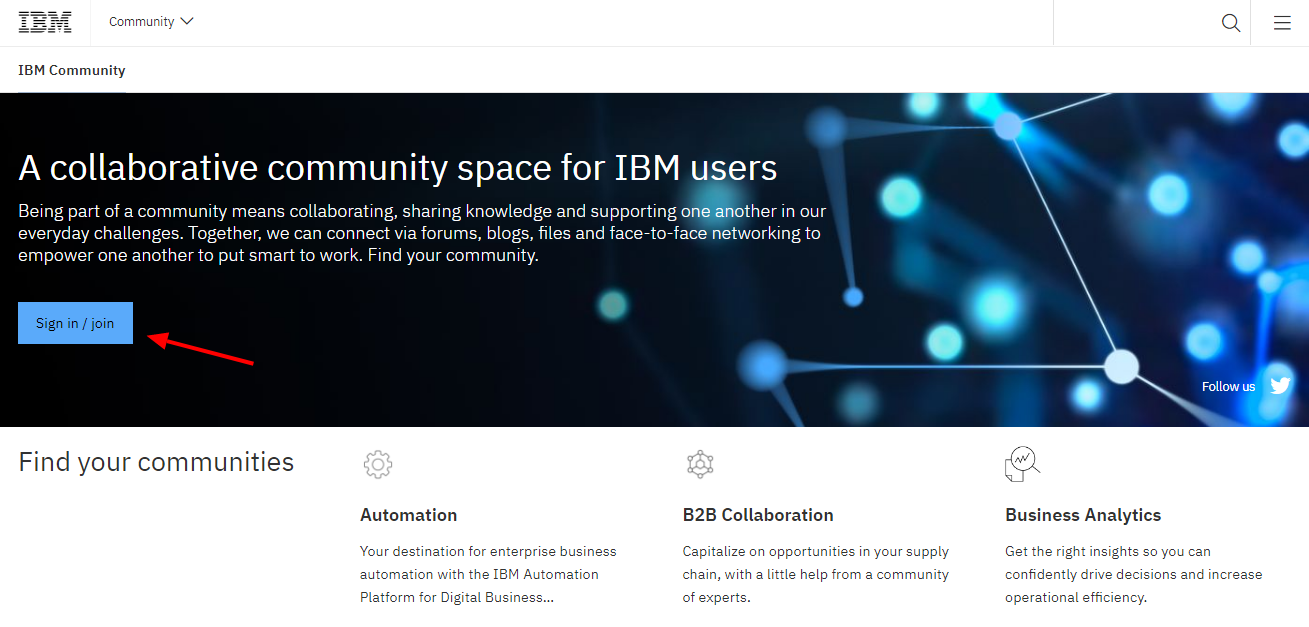The height and width of the screenshot is (627, 1309).
Task: Open the B2B Collaboration community heading
Action: click(x=758, y=515)
